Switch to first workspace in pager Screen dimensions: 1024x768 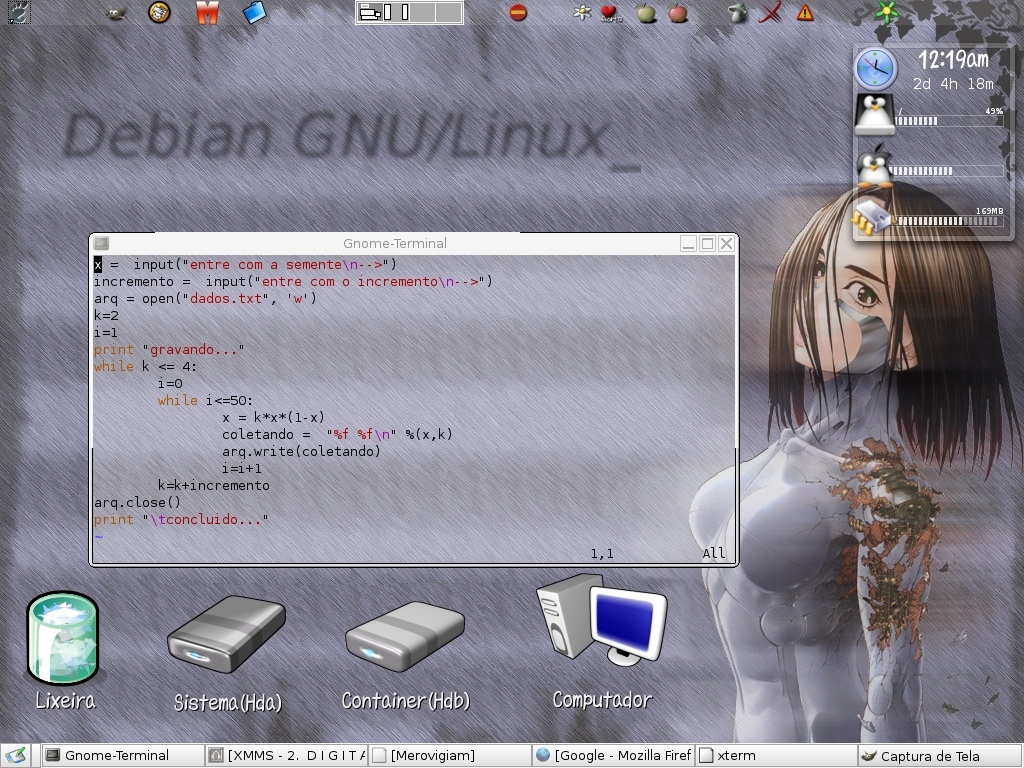(x=370, y=12)
